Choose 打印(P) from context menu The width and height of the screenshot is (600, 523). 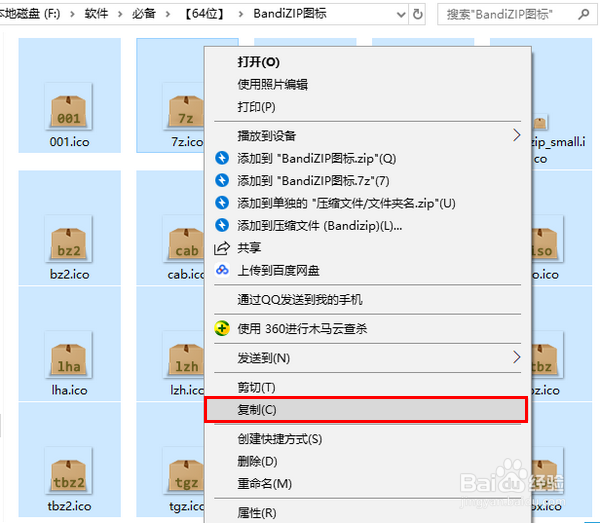pos(368,107)
